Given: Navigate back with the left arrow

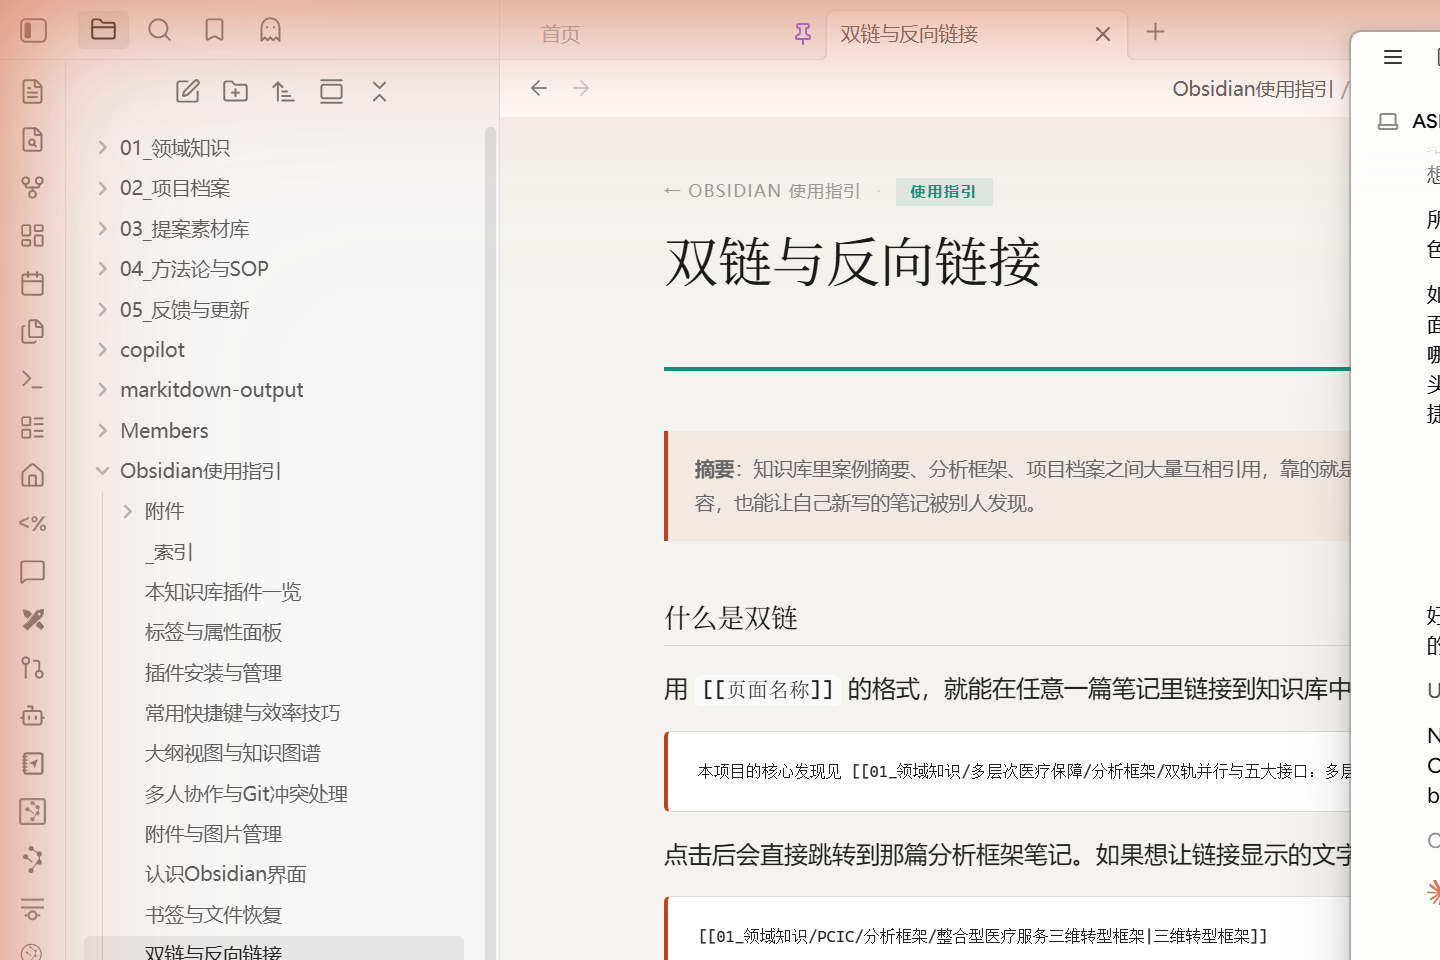Looking at the screenshot, I should tap(539, 88).
